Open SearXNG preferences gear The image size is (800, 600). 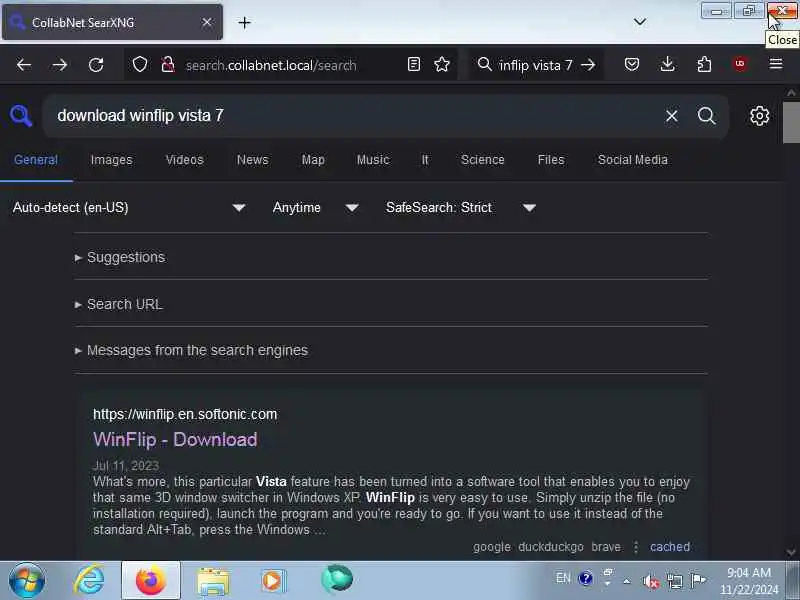(x=759, y=116)
